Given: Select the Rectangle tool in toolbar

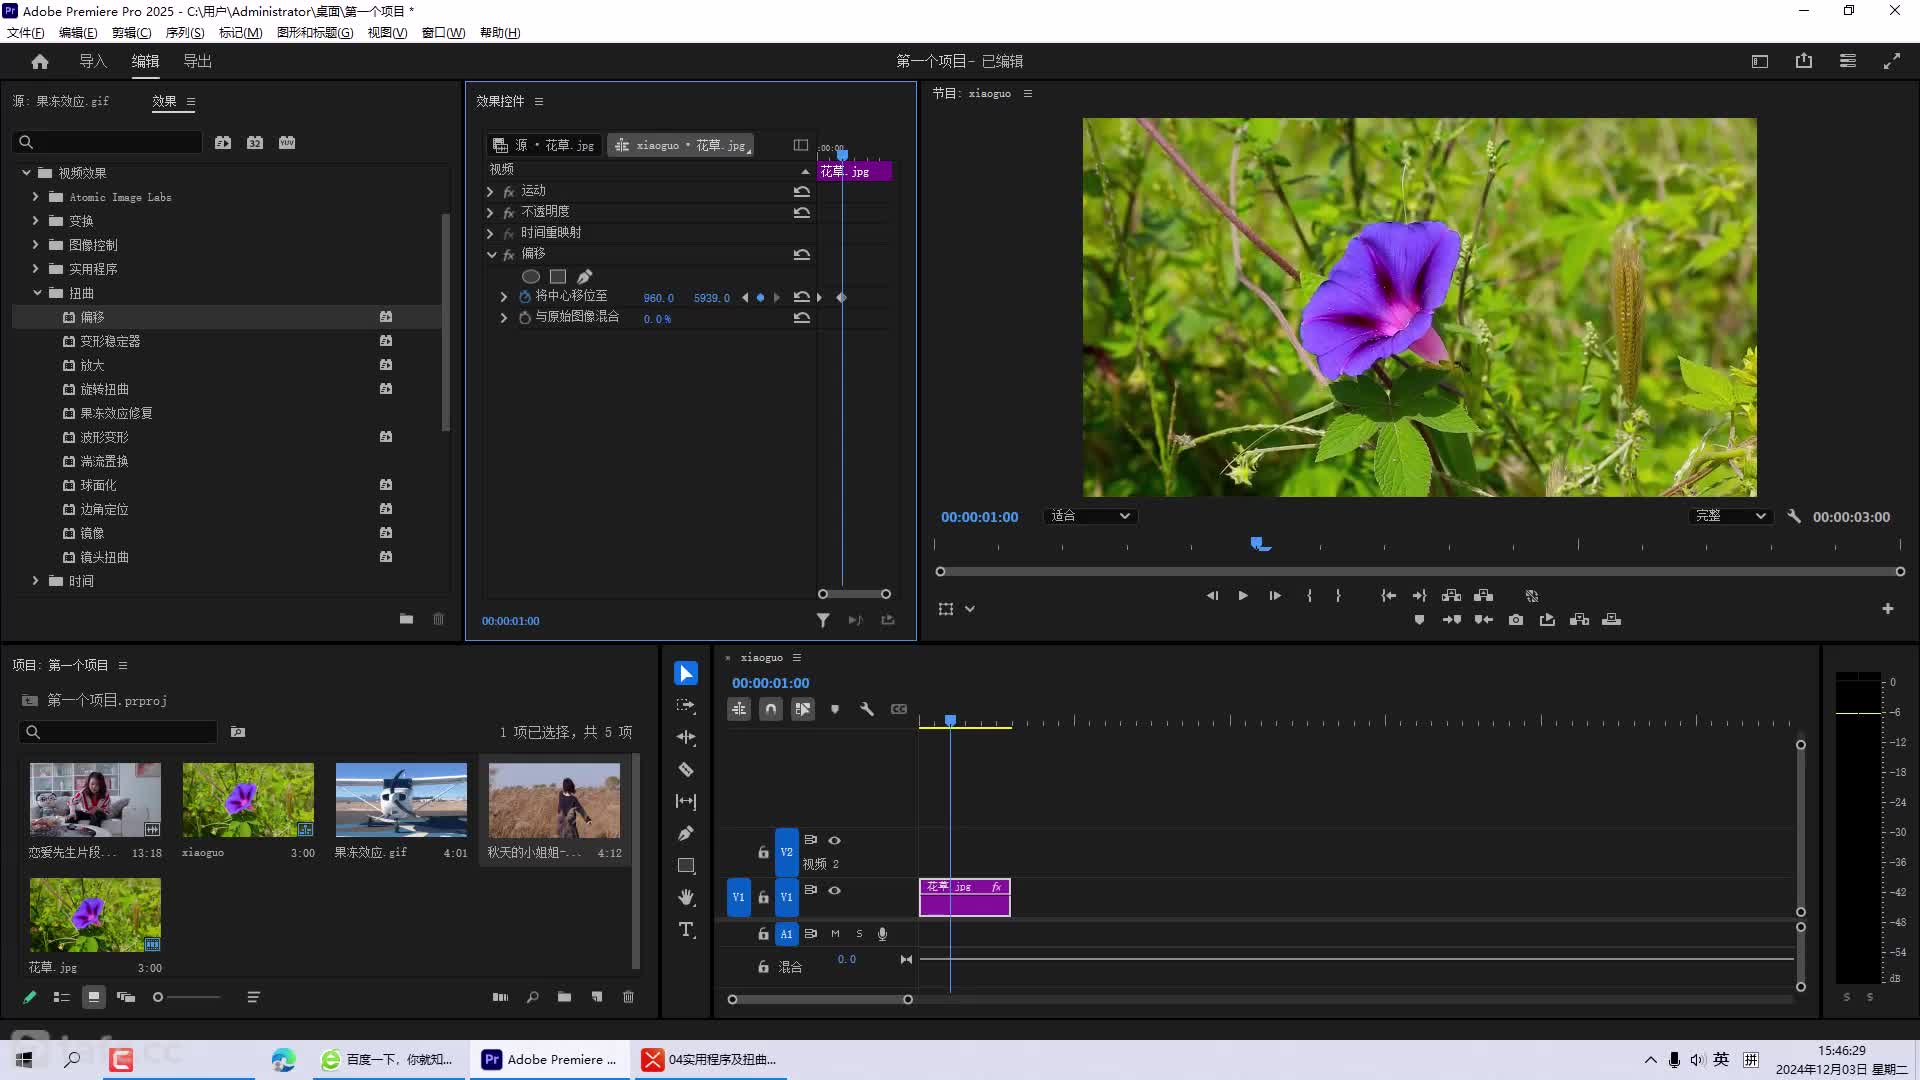Looking at the screenshot, I should coord(686,866).
